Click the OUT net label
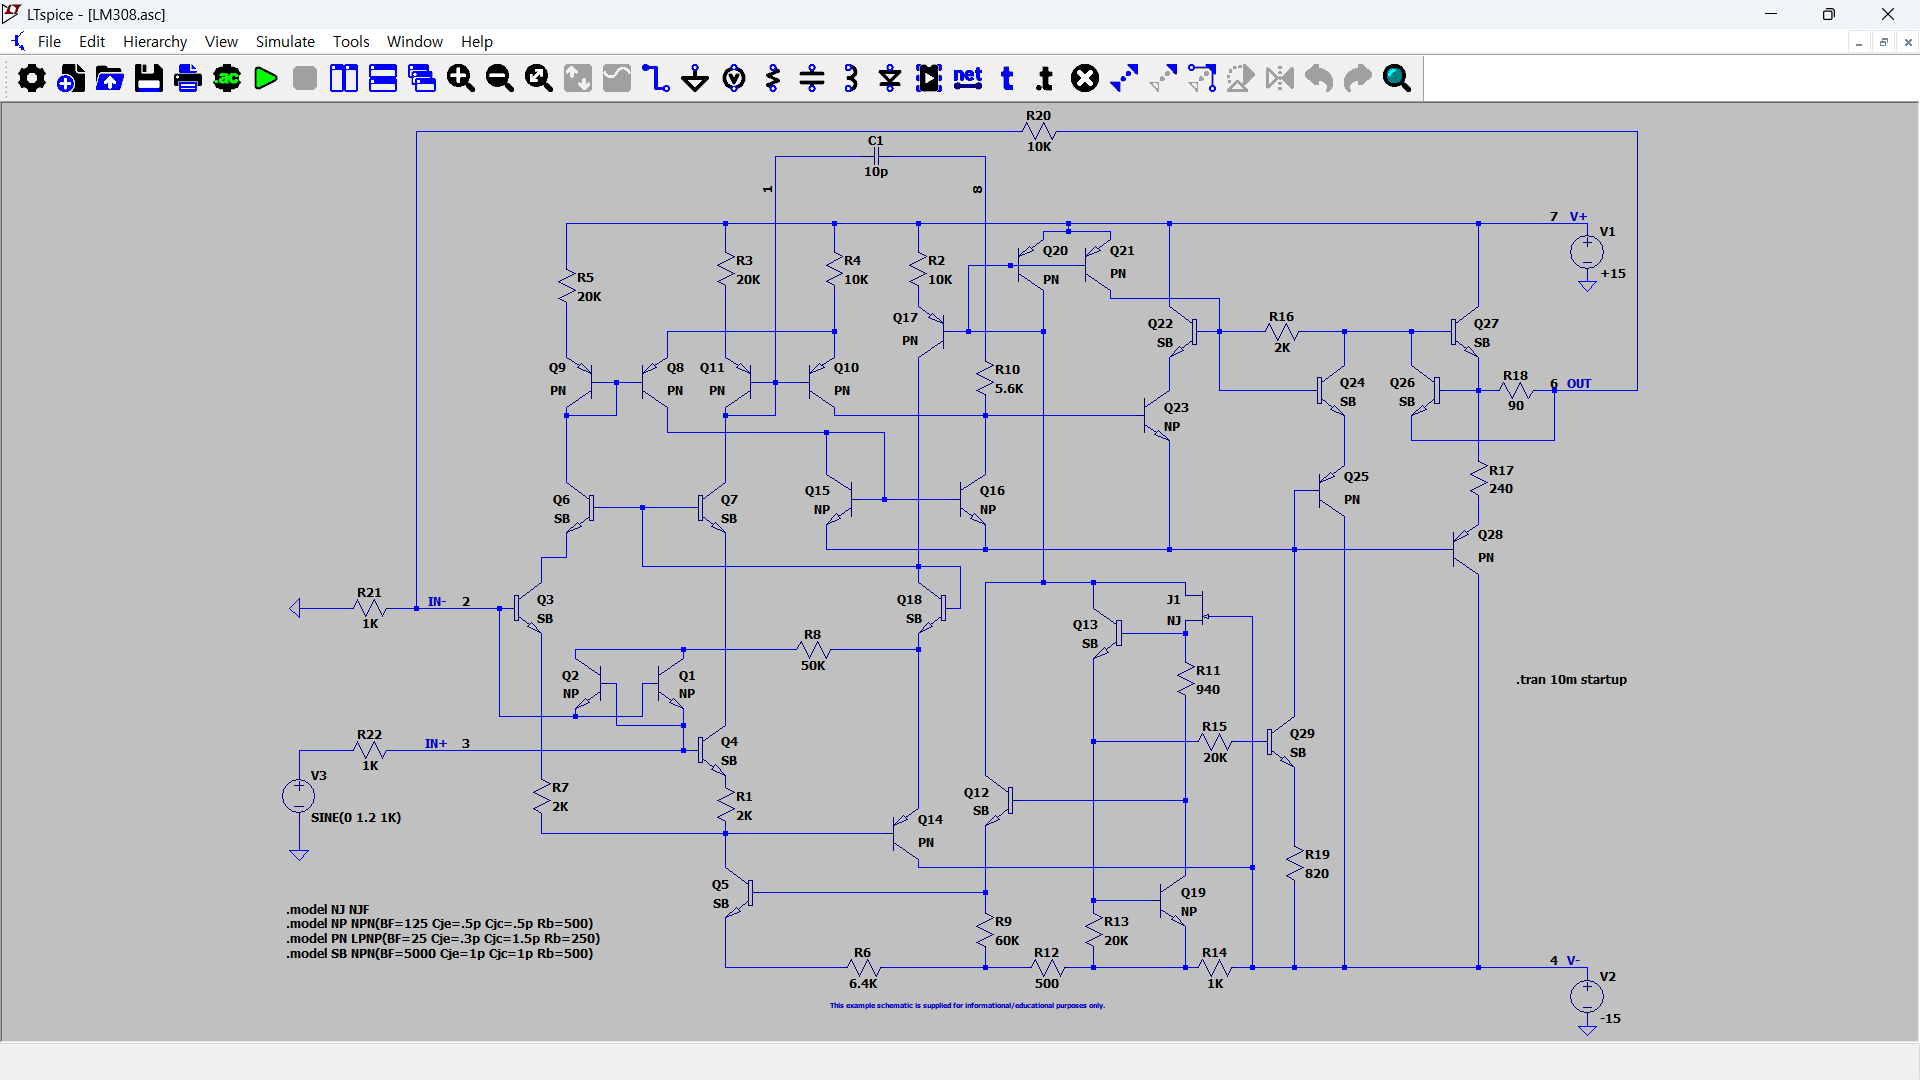Viewport: 1920px width, 1080px height. pos(1579,383)
